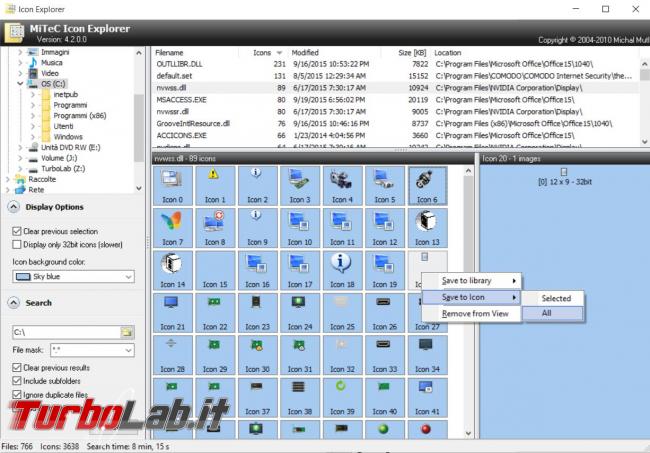The image size is (650, 453).
Task: Select Icon 26 thumbnail
Action: coord(385,312)
